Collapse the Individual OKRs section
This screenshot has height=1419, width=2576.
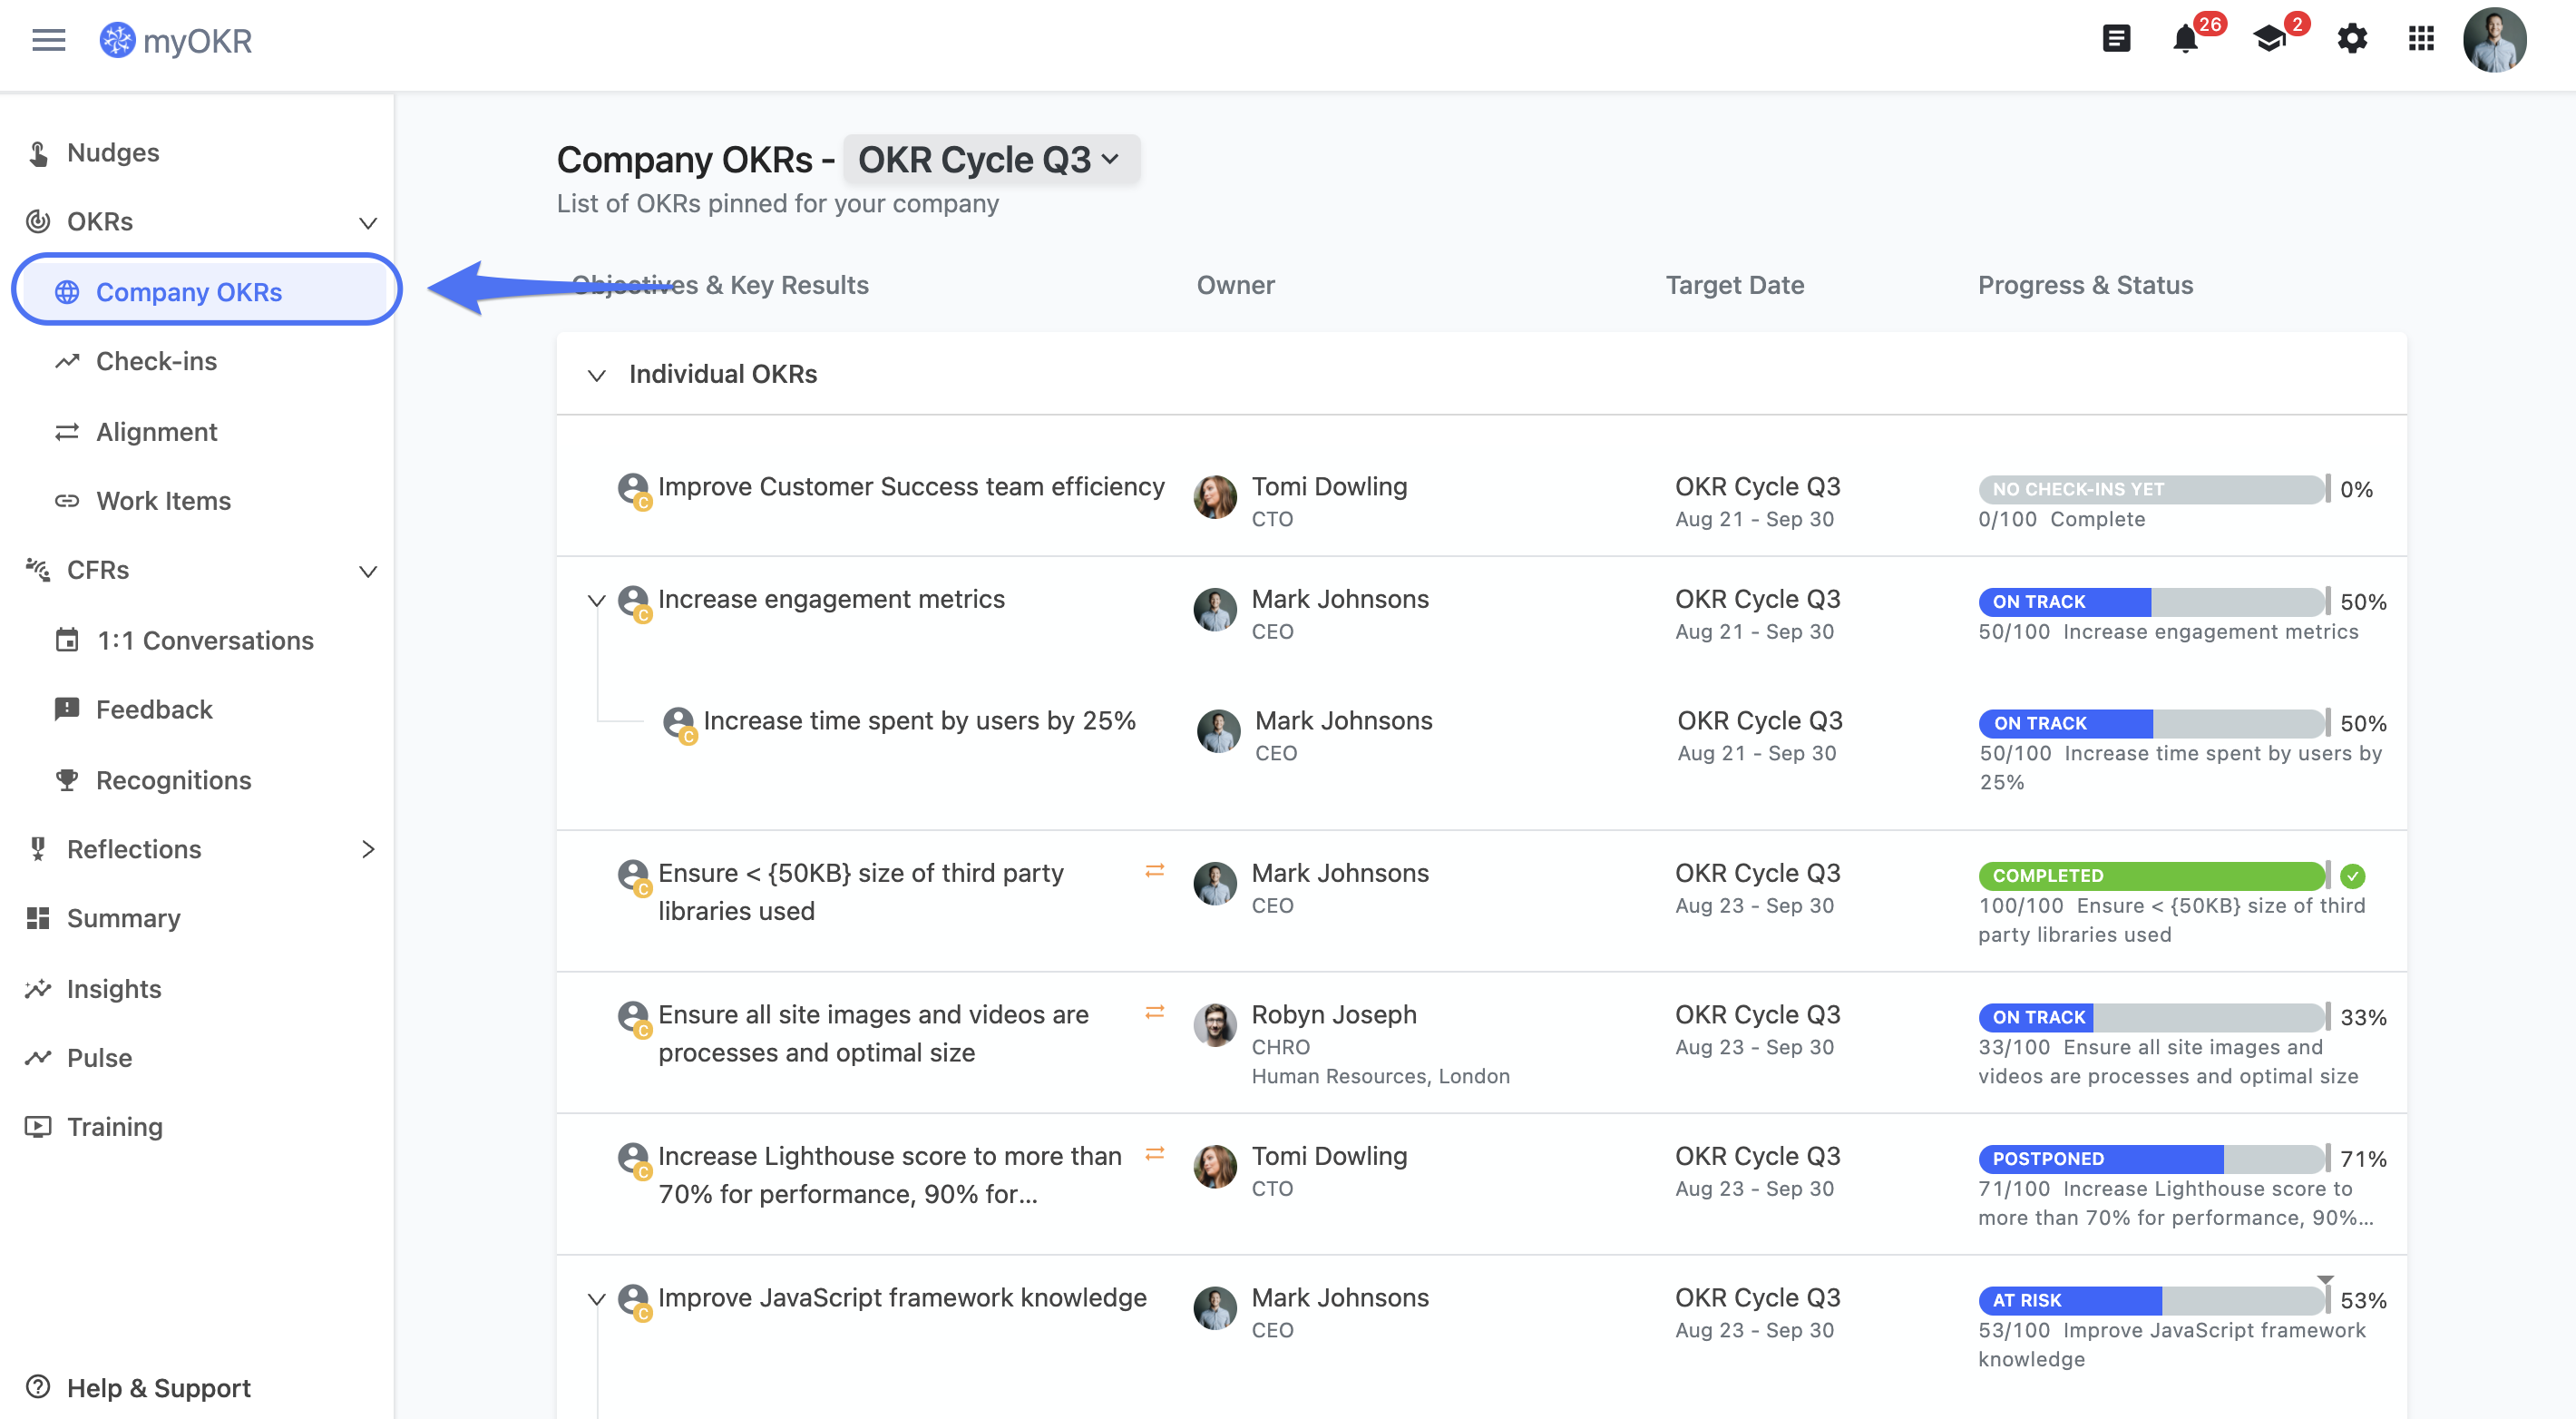(x=597, y=375)
